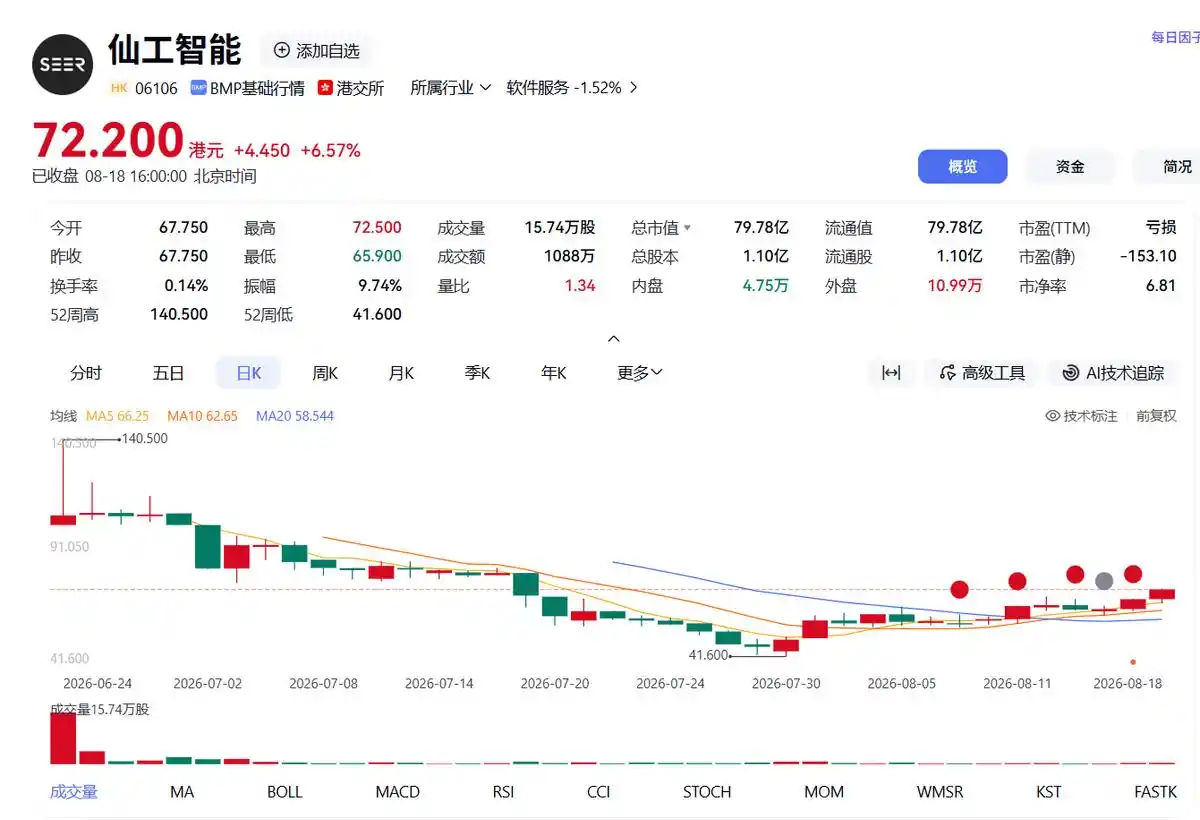Click the SEER company logo

pyautogui.click(x=63, y=65)
